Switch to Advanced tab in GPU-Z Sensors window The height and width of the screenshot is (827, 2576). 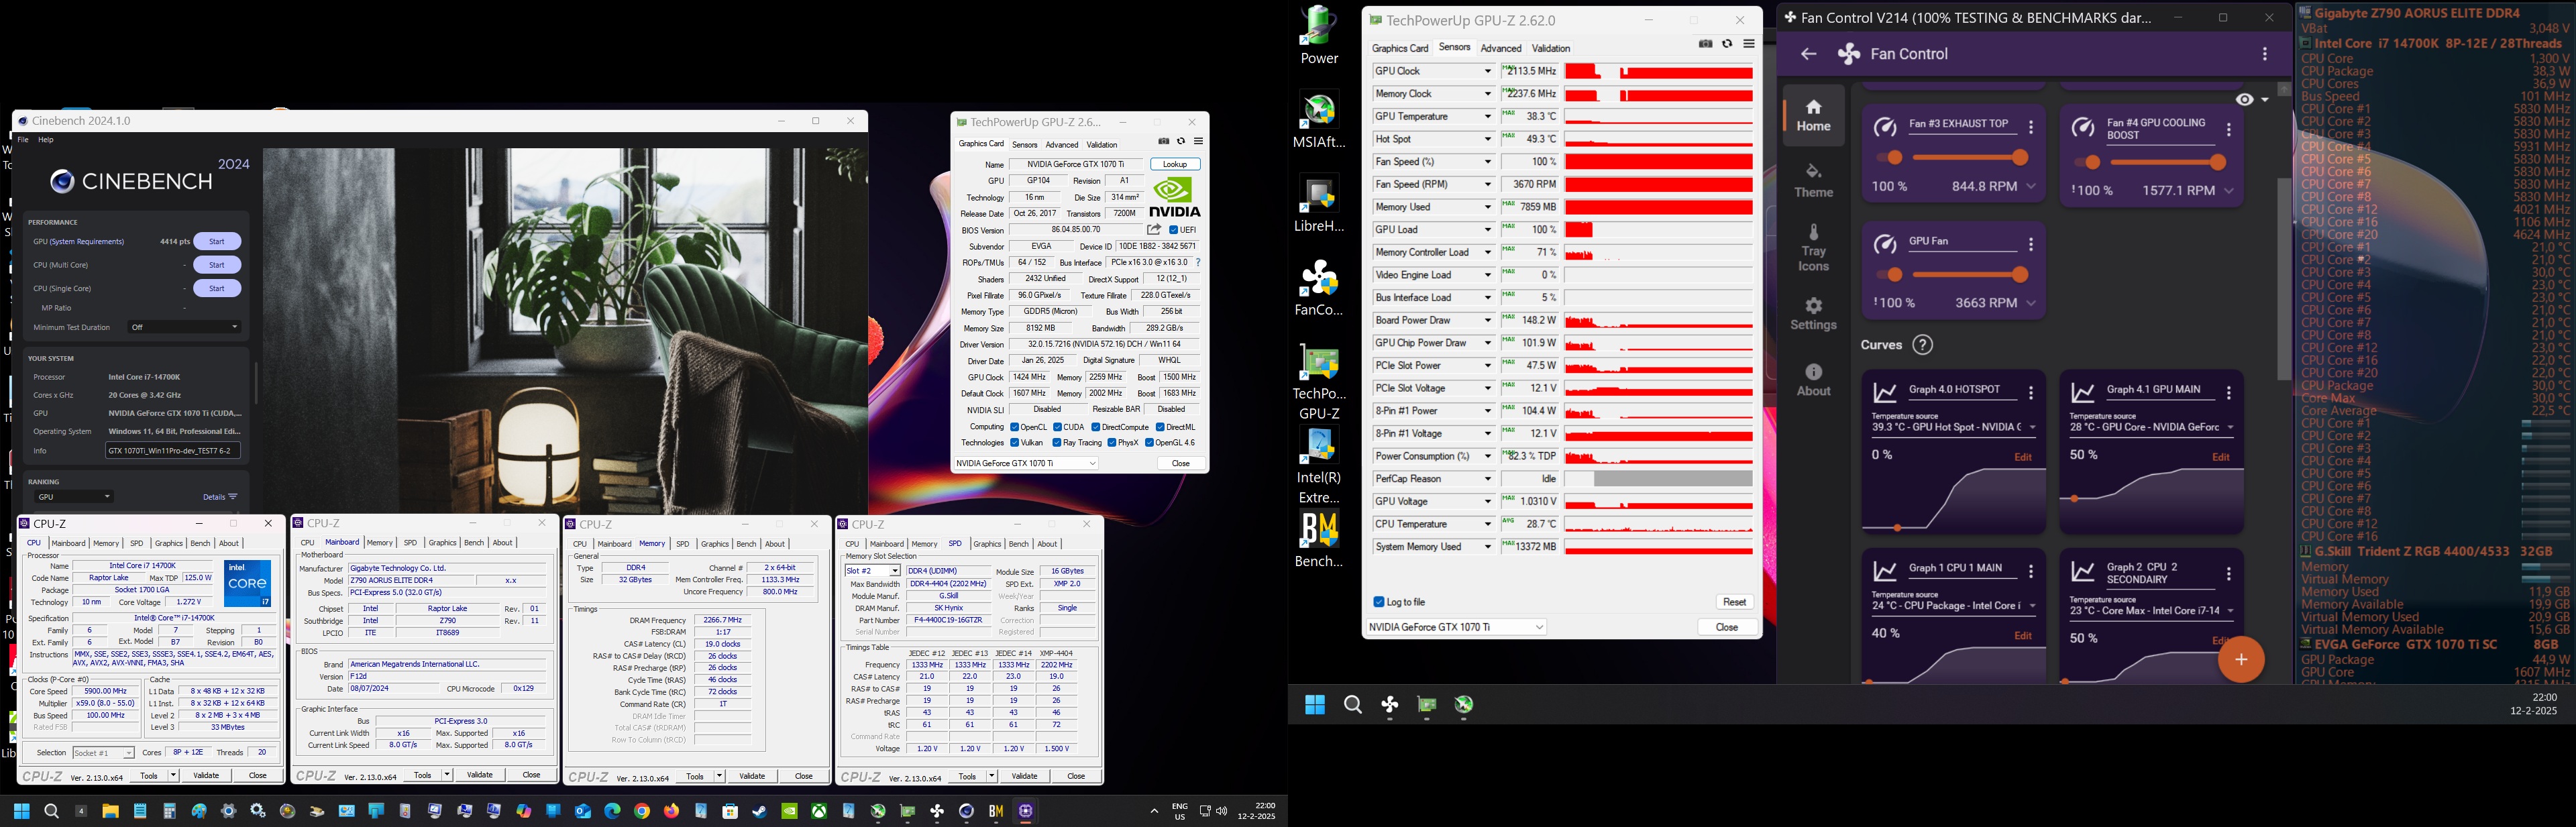[x=1500, y=48]
